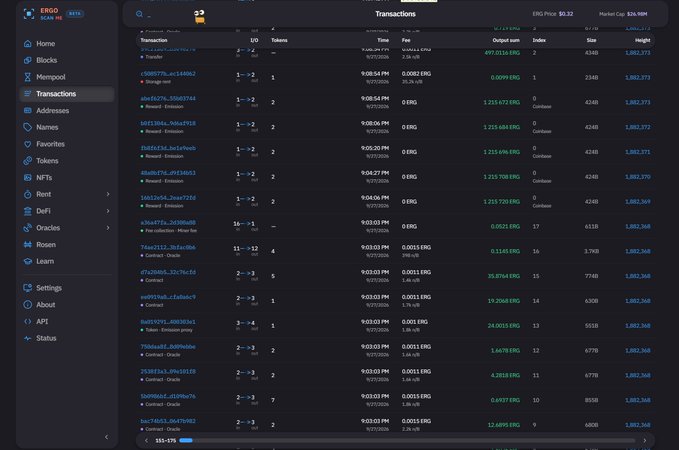679x450 pixels.
Task: Click the Tokens column header
Action: point(279,40)
